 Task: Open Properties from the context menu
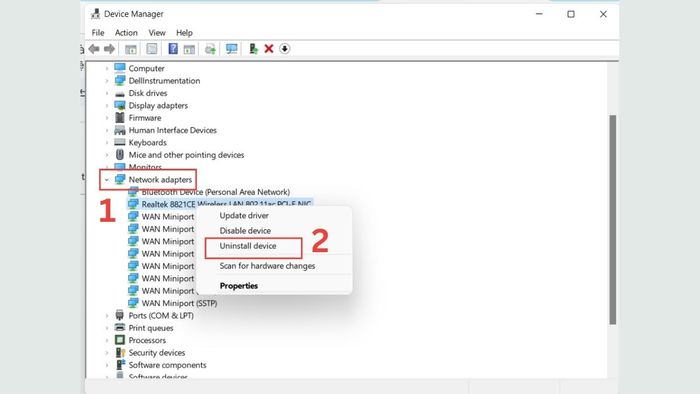[x=238, y=286]
